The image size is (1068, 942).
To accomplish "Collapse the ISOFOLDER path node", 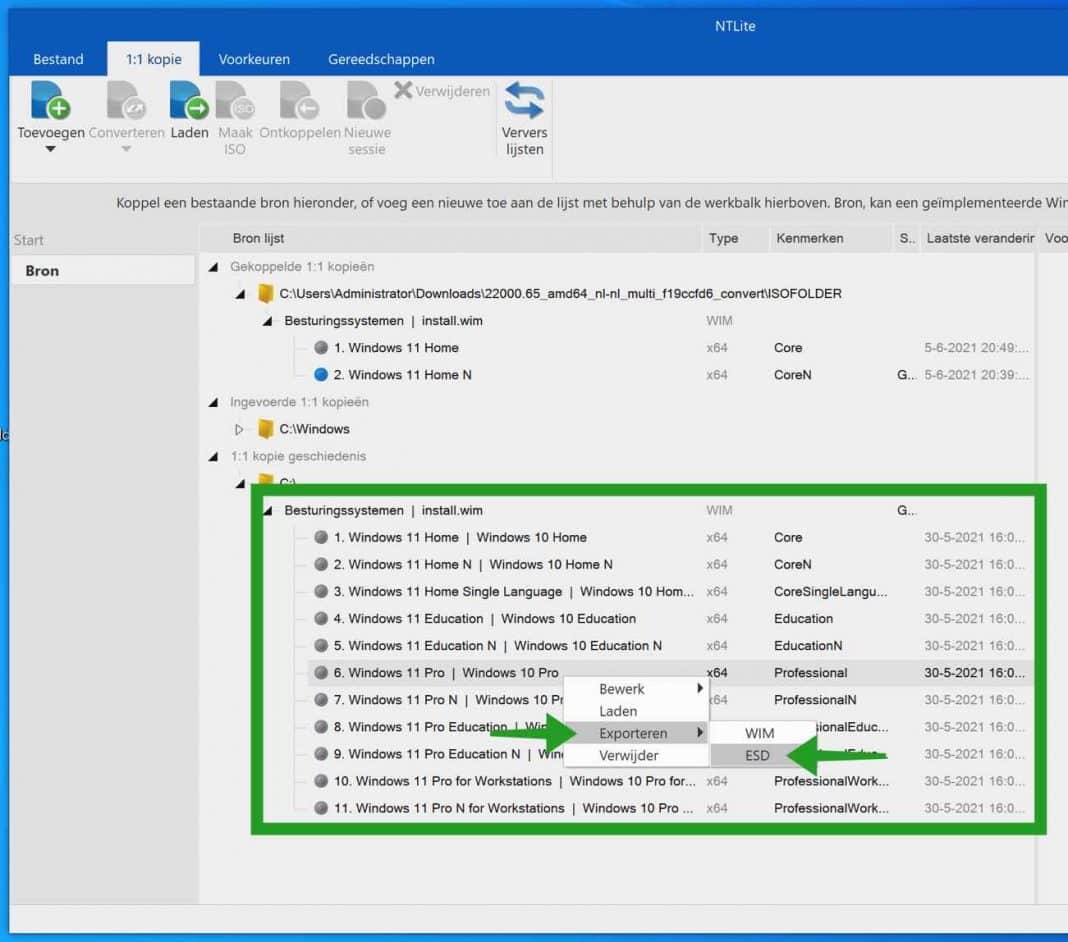I will [x=240, y=294].
